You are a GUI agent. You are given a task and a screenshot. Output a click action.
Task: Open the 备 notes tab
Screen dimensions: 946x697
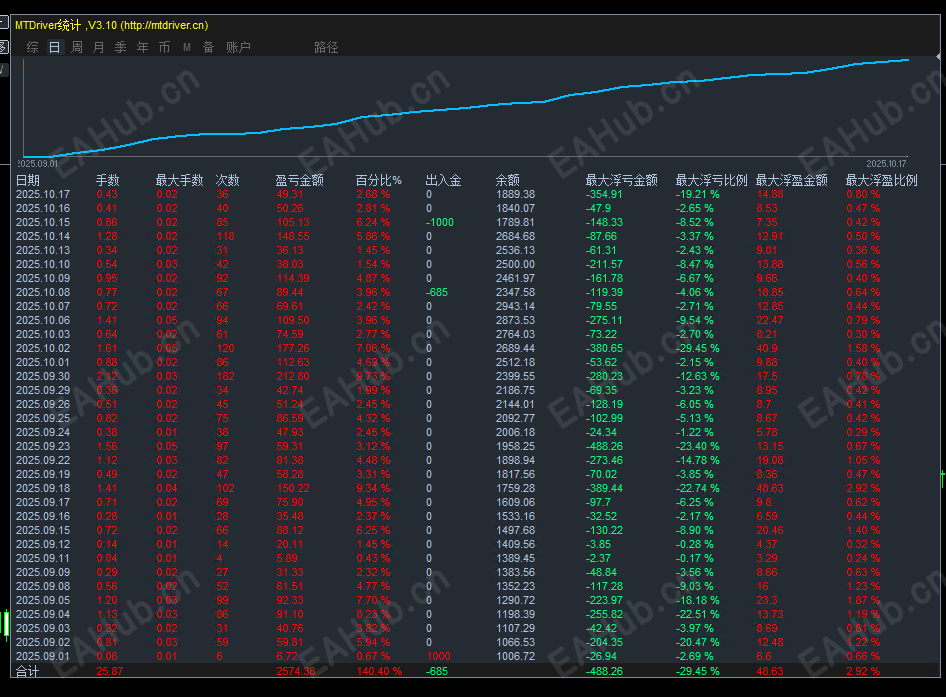click(208, 47)
